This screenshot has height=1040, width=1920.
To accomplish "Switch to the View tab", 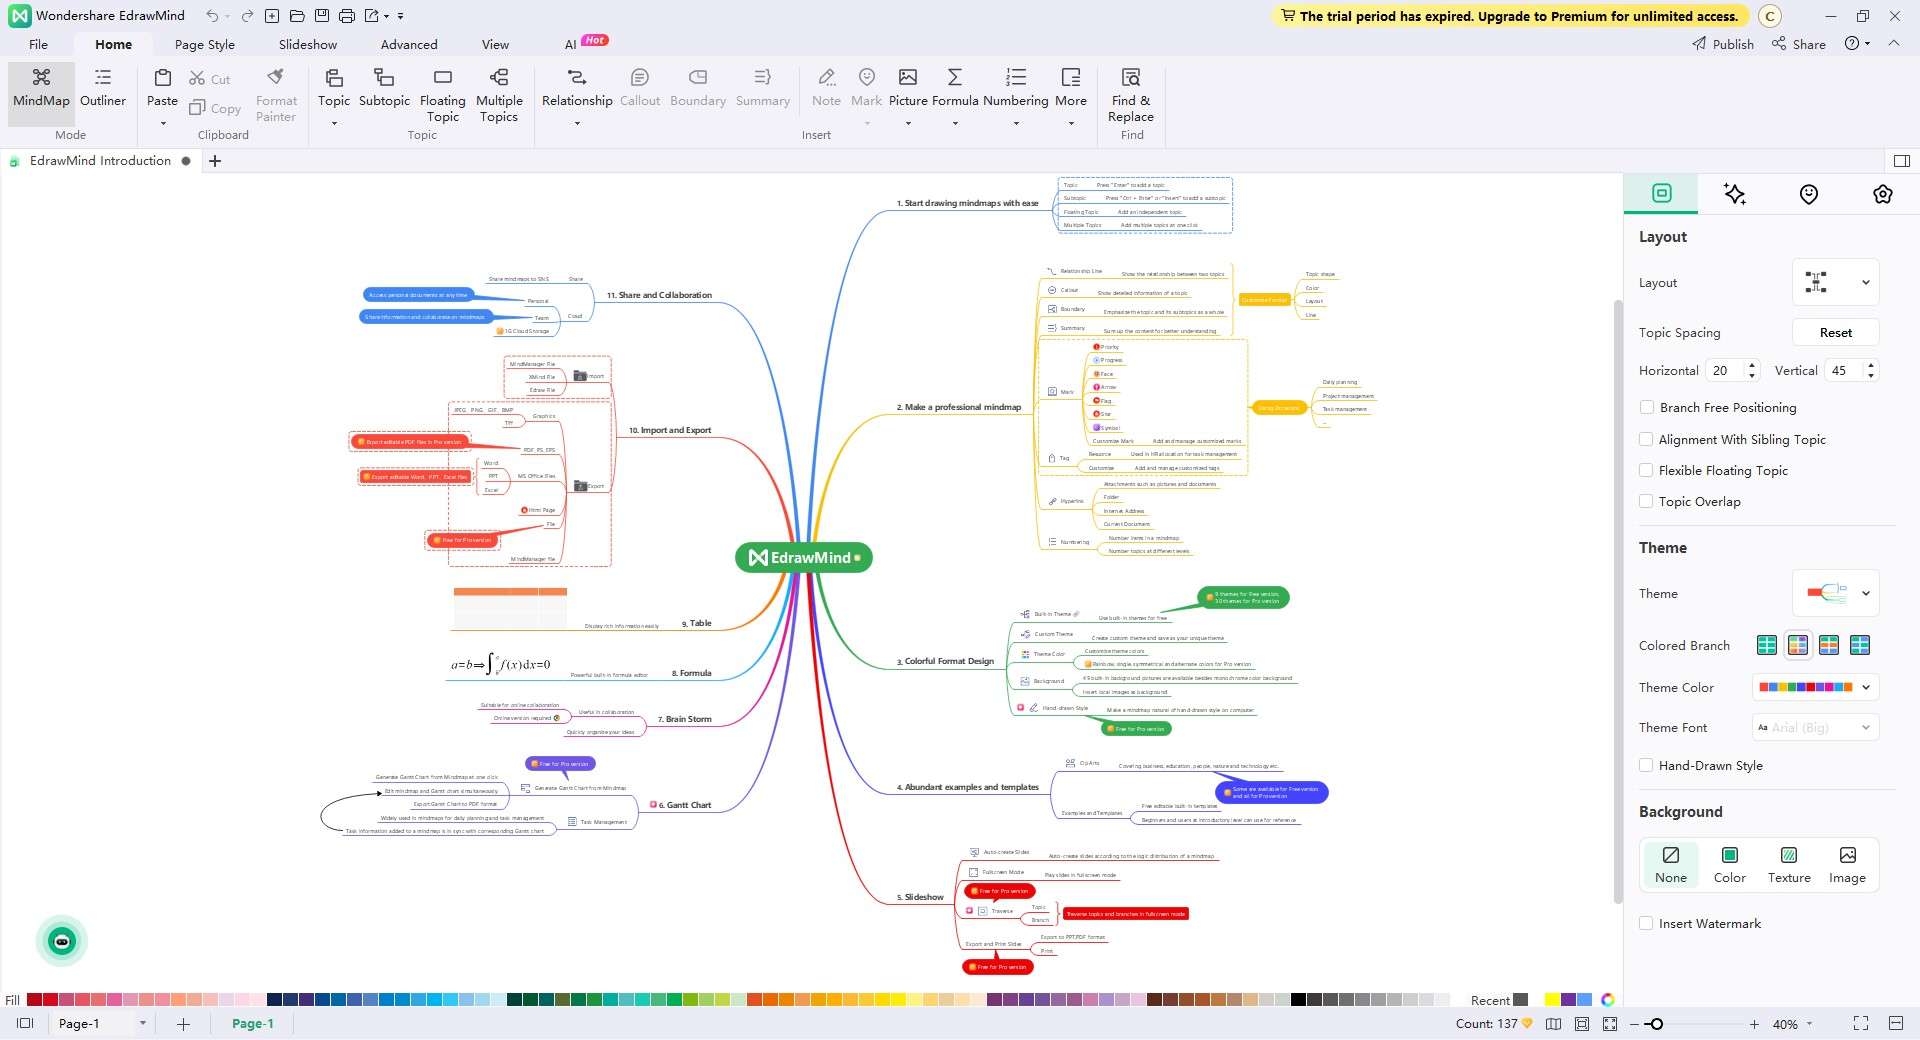I will (495, 44).
